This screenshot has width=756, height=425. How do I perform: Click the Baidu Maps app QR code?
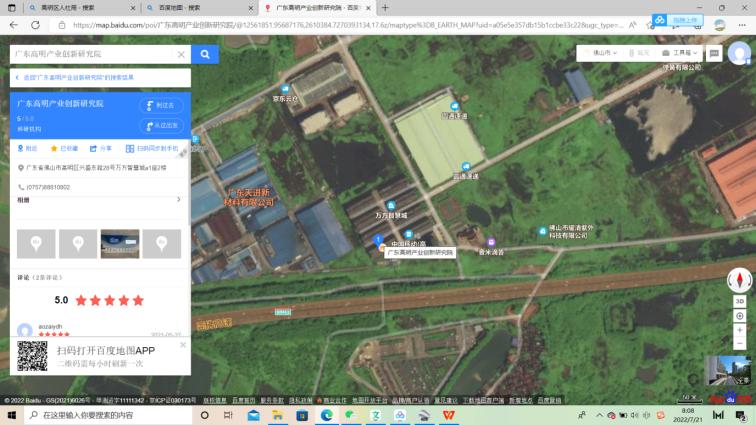[32, 356]
